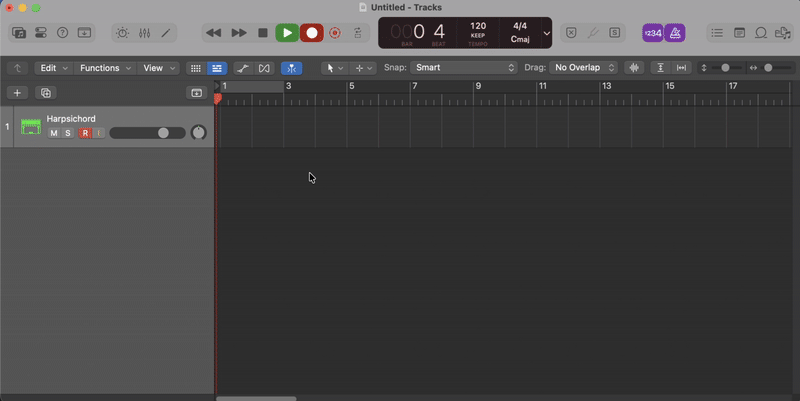This screenshot has width=800, height=401.
Task: Toggle record enable on Harpsichord
Action: pos(85,133)
